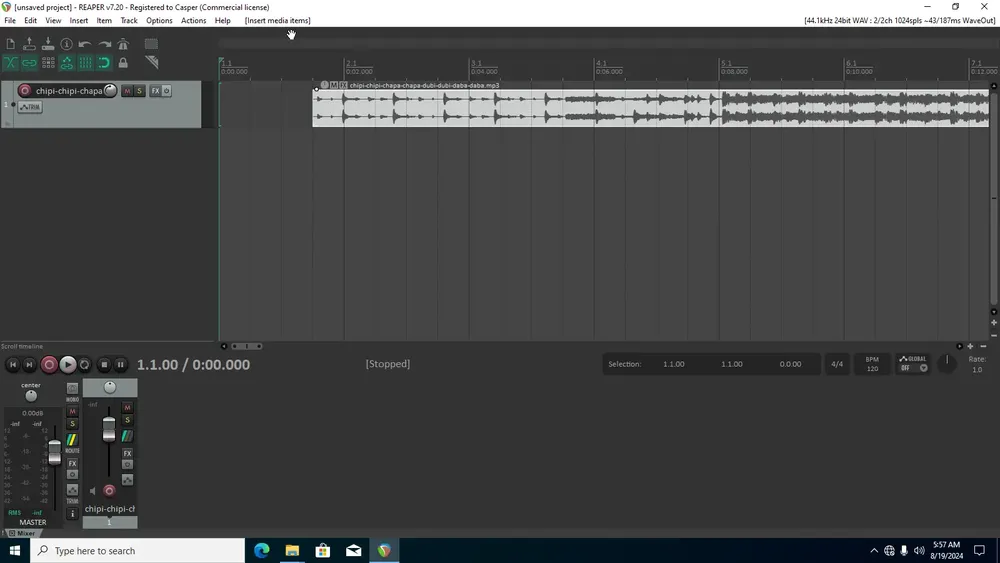The height and width of the screenshot is (563, 1000).
Task: Open the View menu
Action: click(x=53, y=20)
